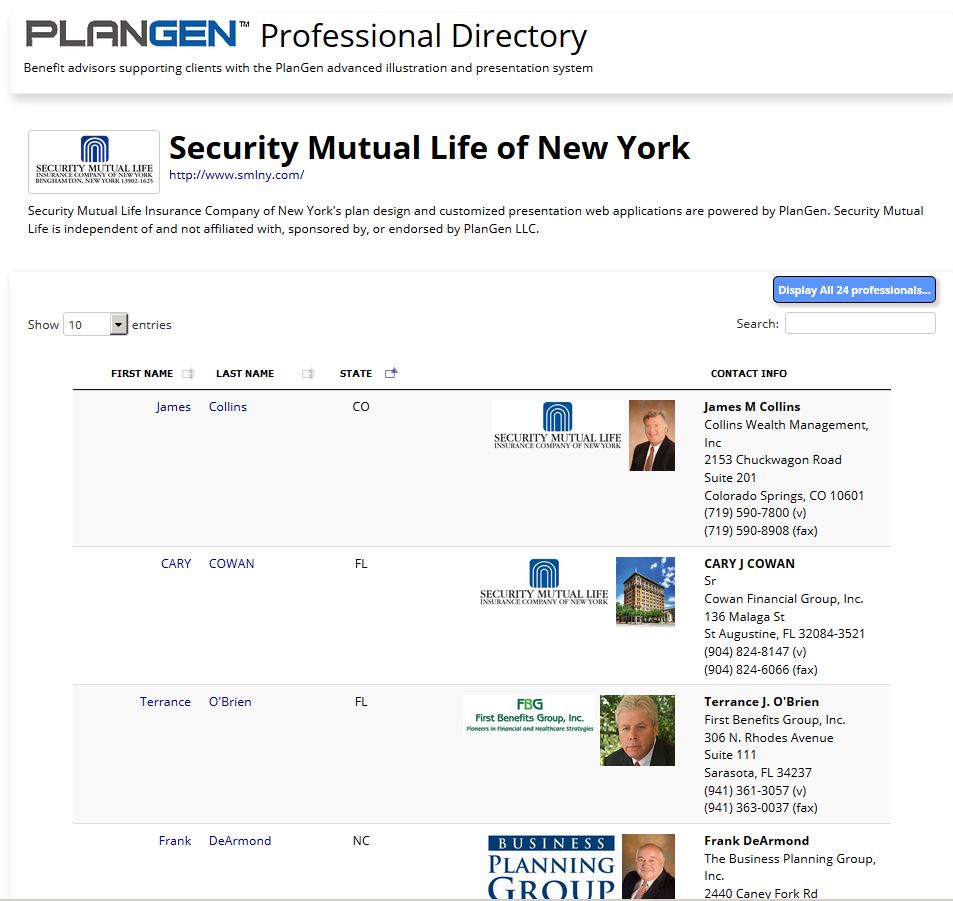
Task: Open the Show entries dropdown
Action: pyautogui.click(x=95, y=325)
